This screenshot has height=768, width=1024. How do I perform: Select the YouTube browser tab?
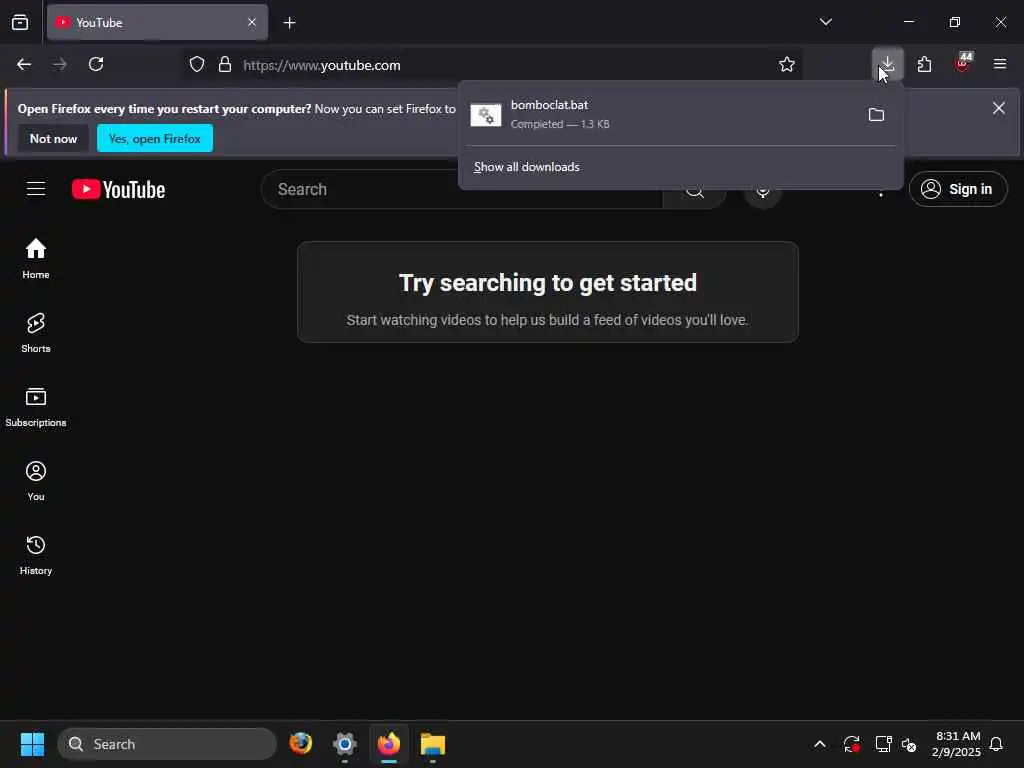pyautogui.click(x=157, y=22)
